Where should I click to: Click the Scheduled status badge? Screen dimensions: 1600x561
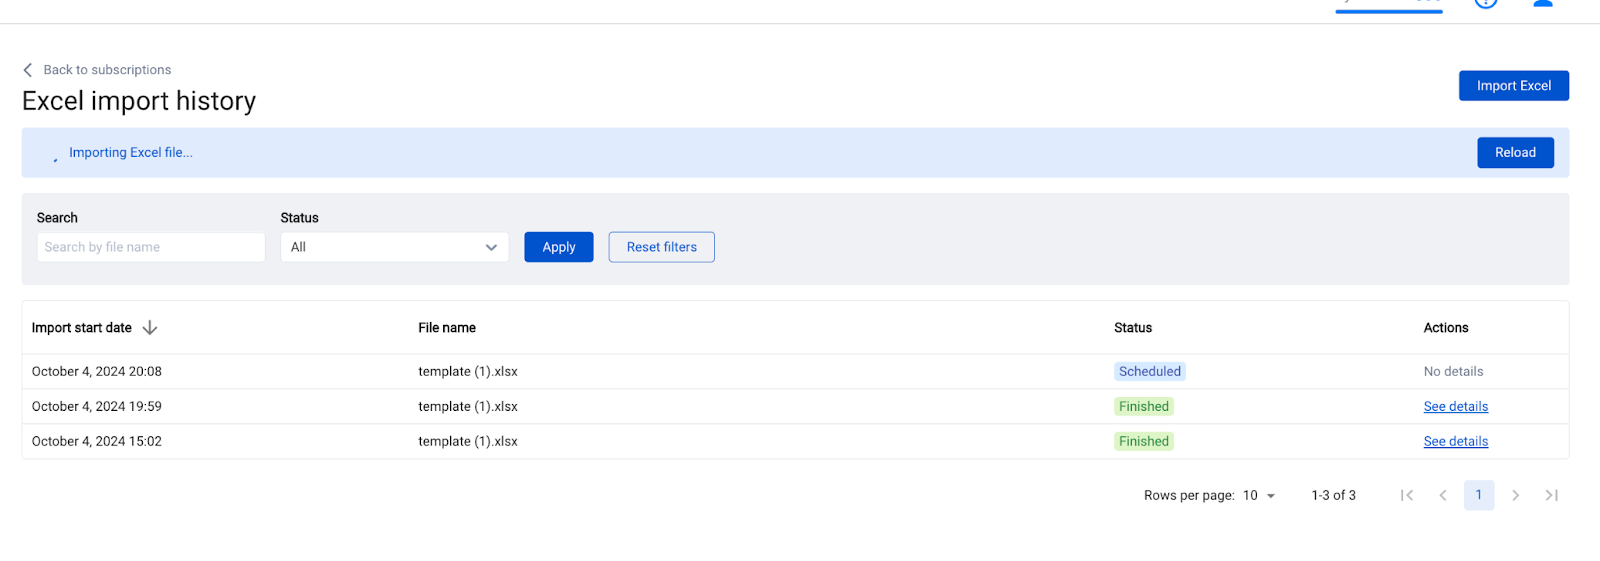(1150, 372)
